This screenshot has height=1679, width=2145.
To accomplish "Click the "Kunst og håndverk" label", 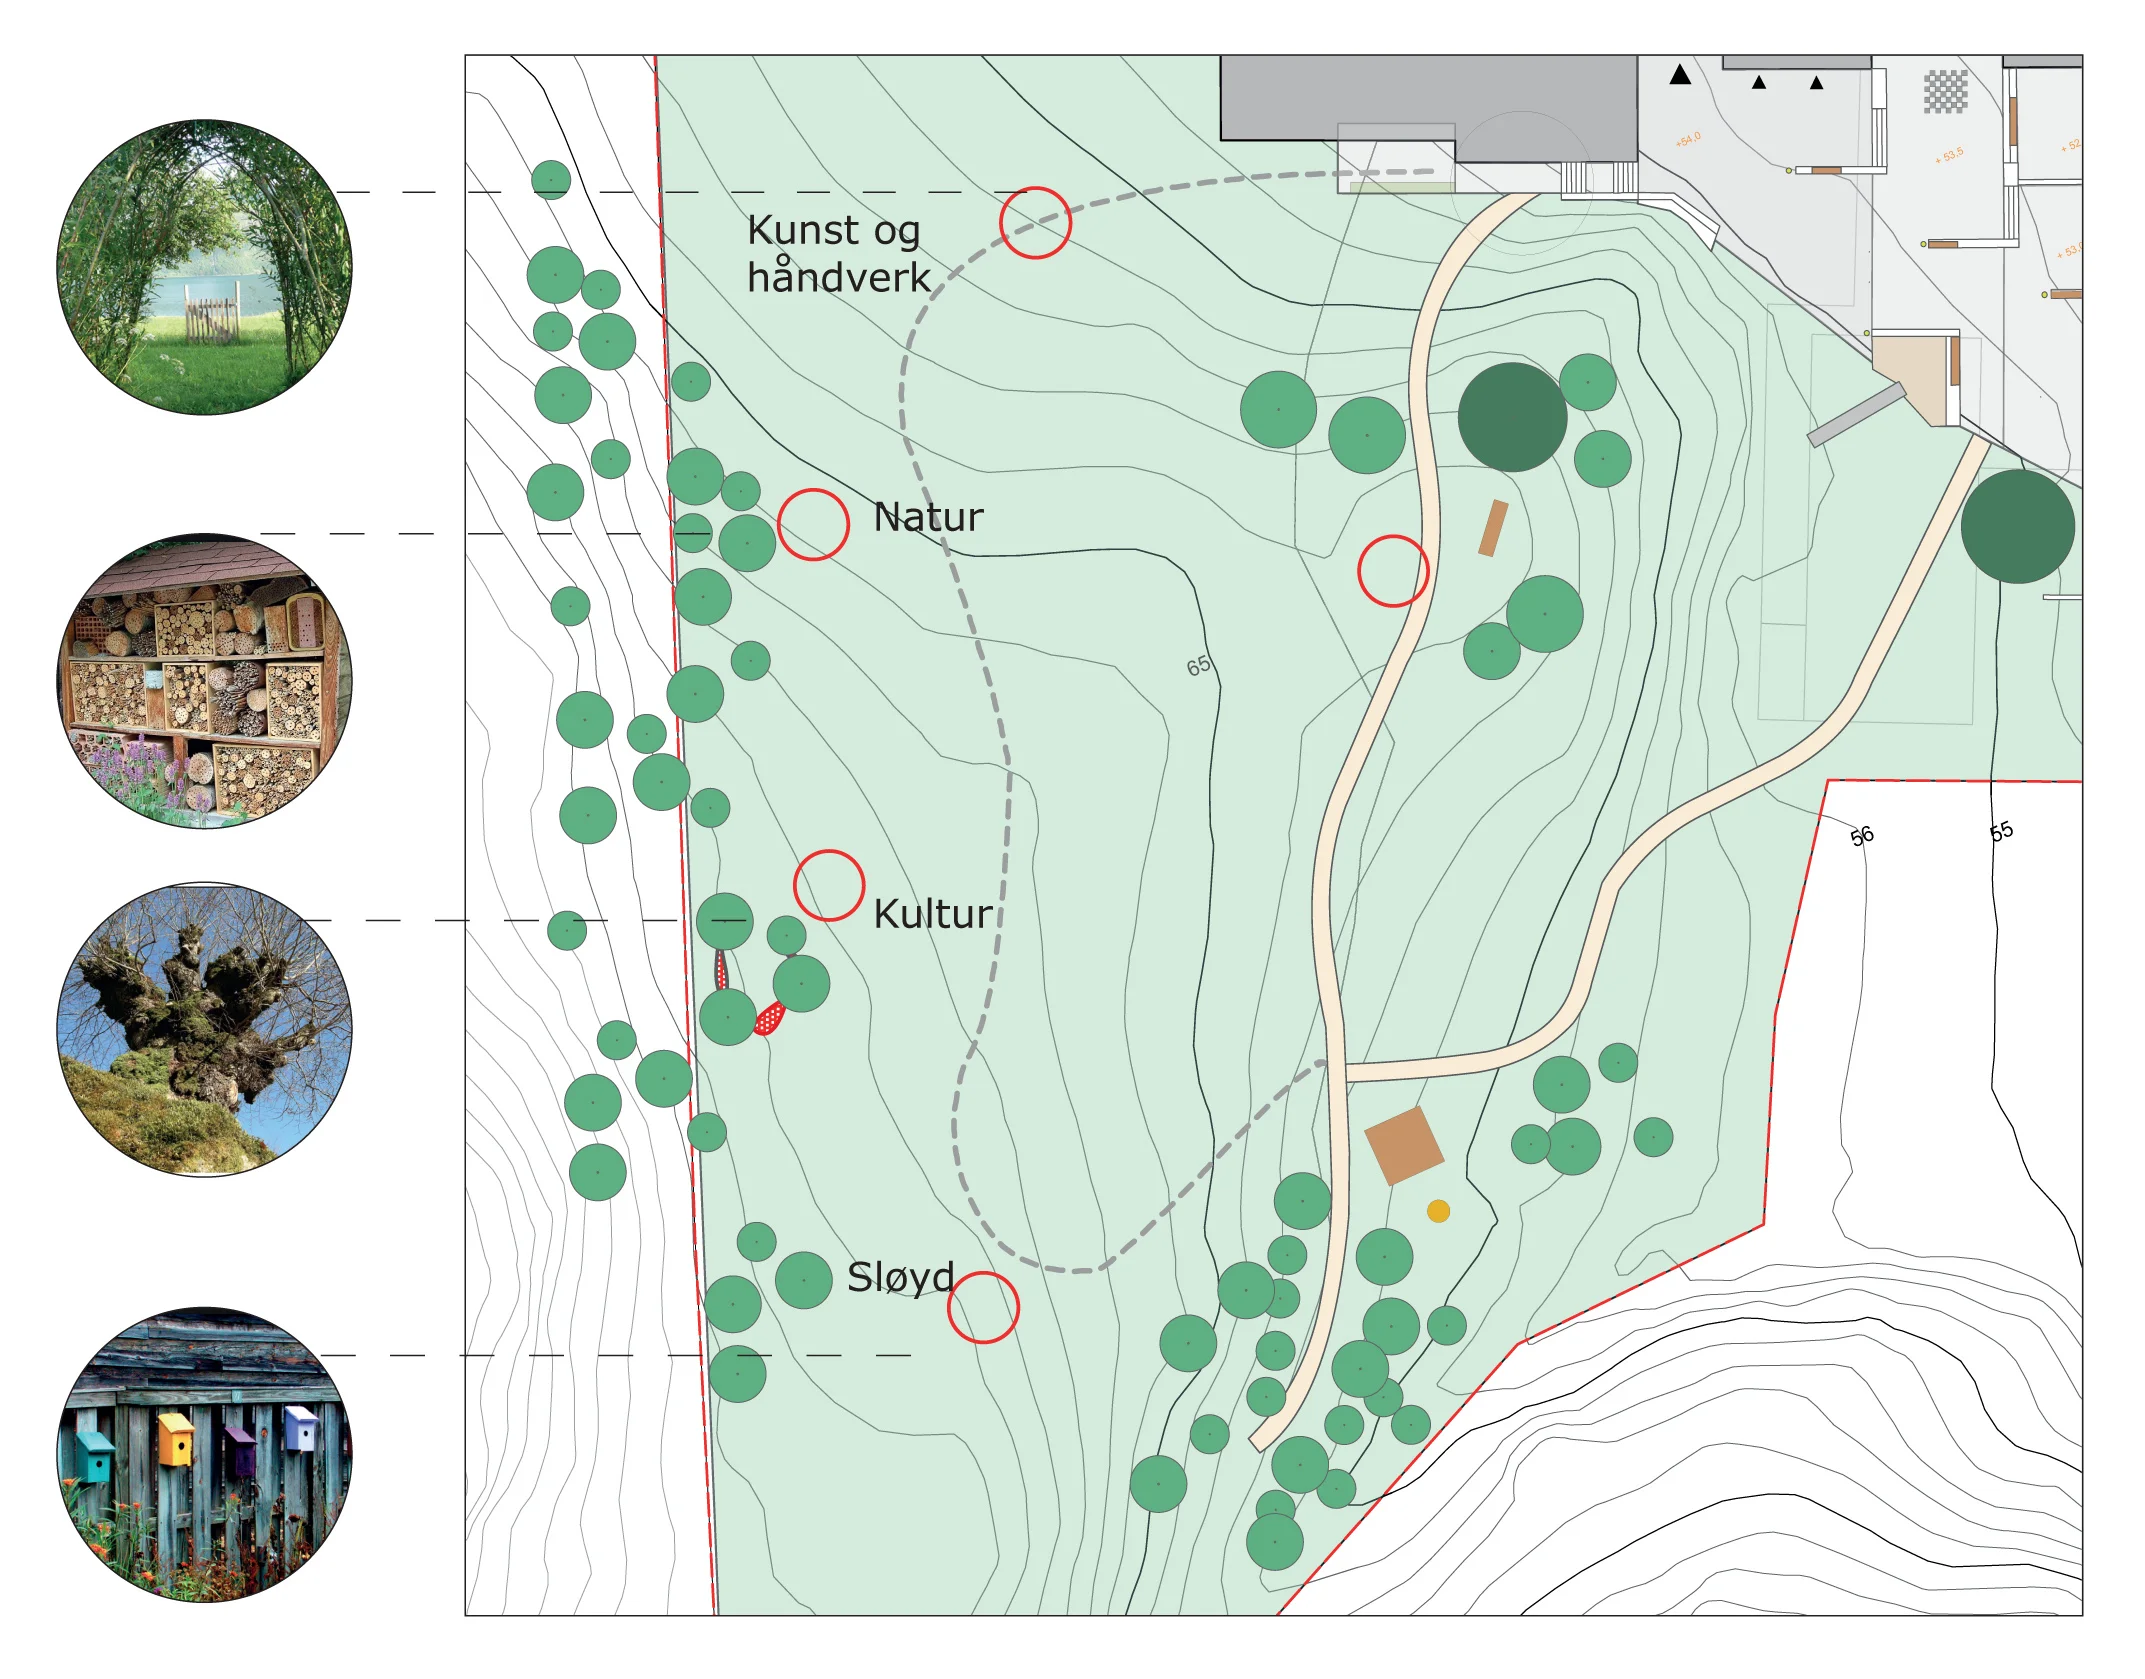I will click(x=838, y=253).
